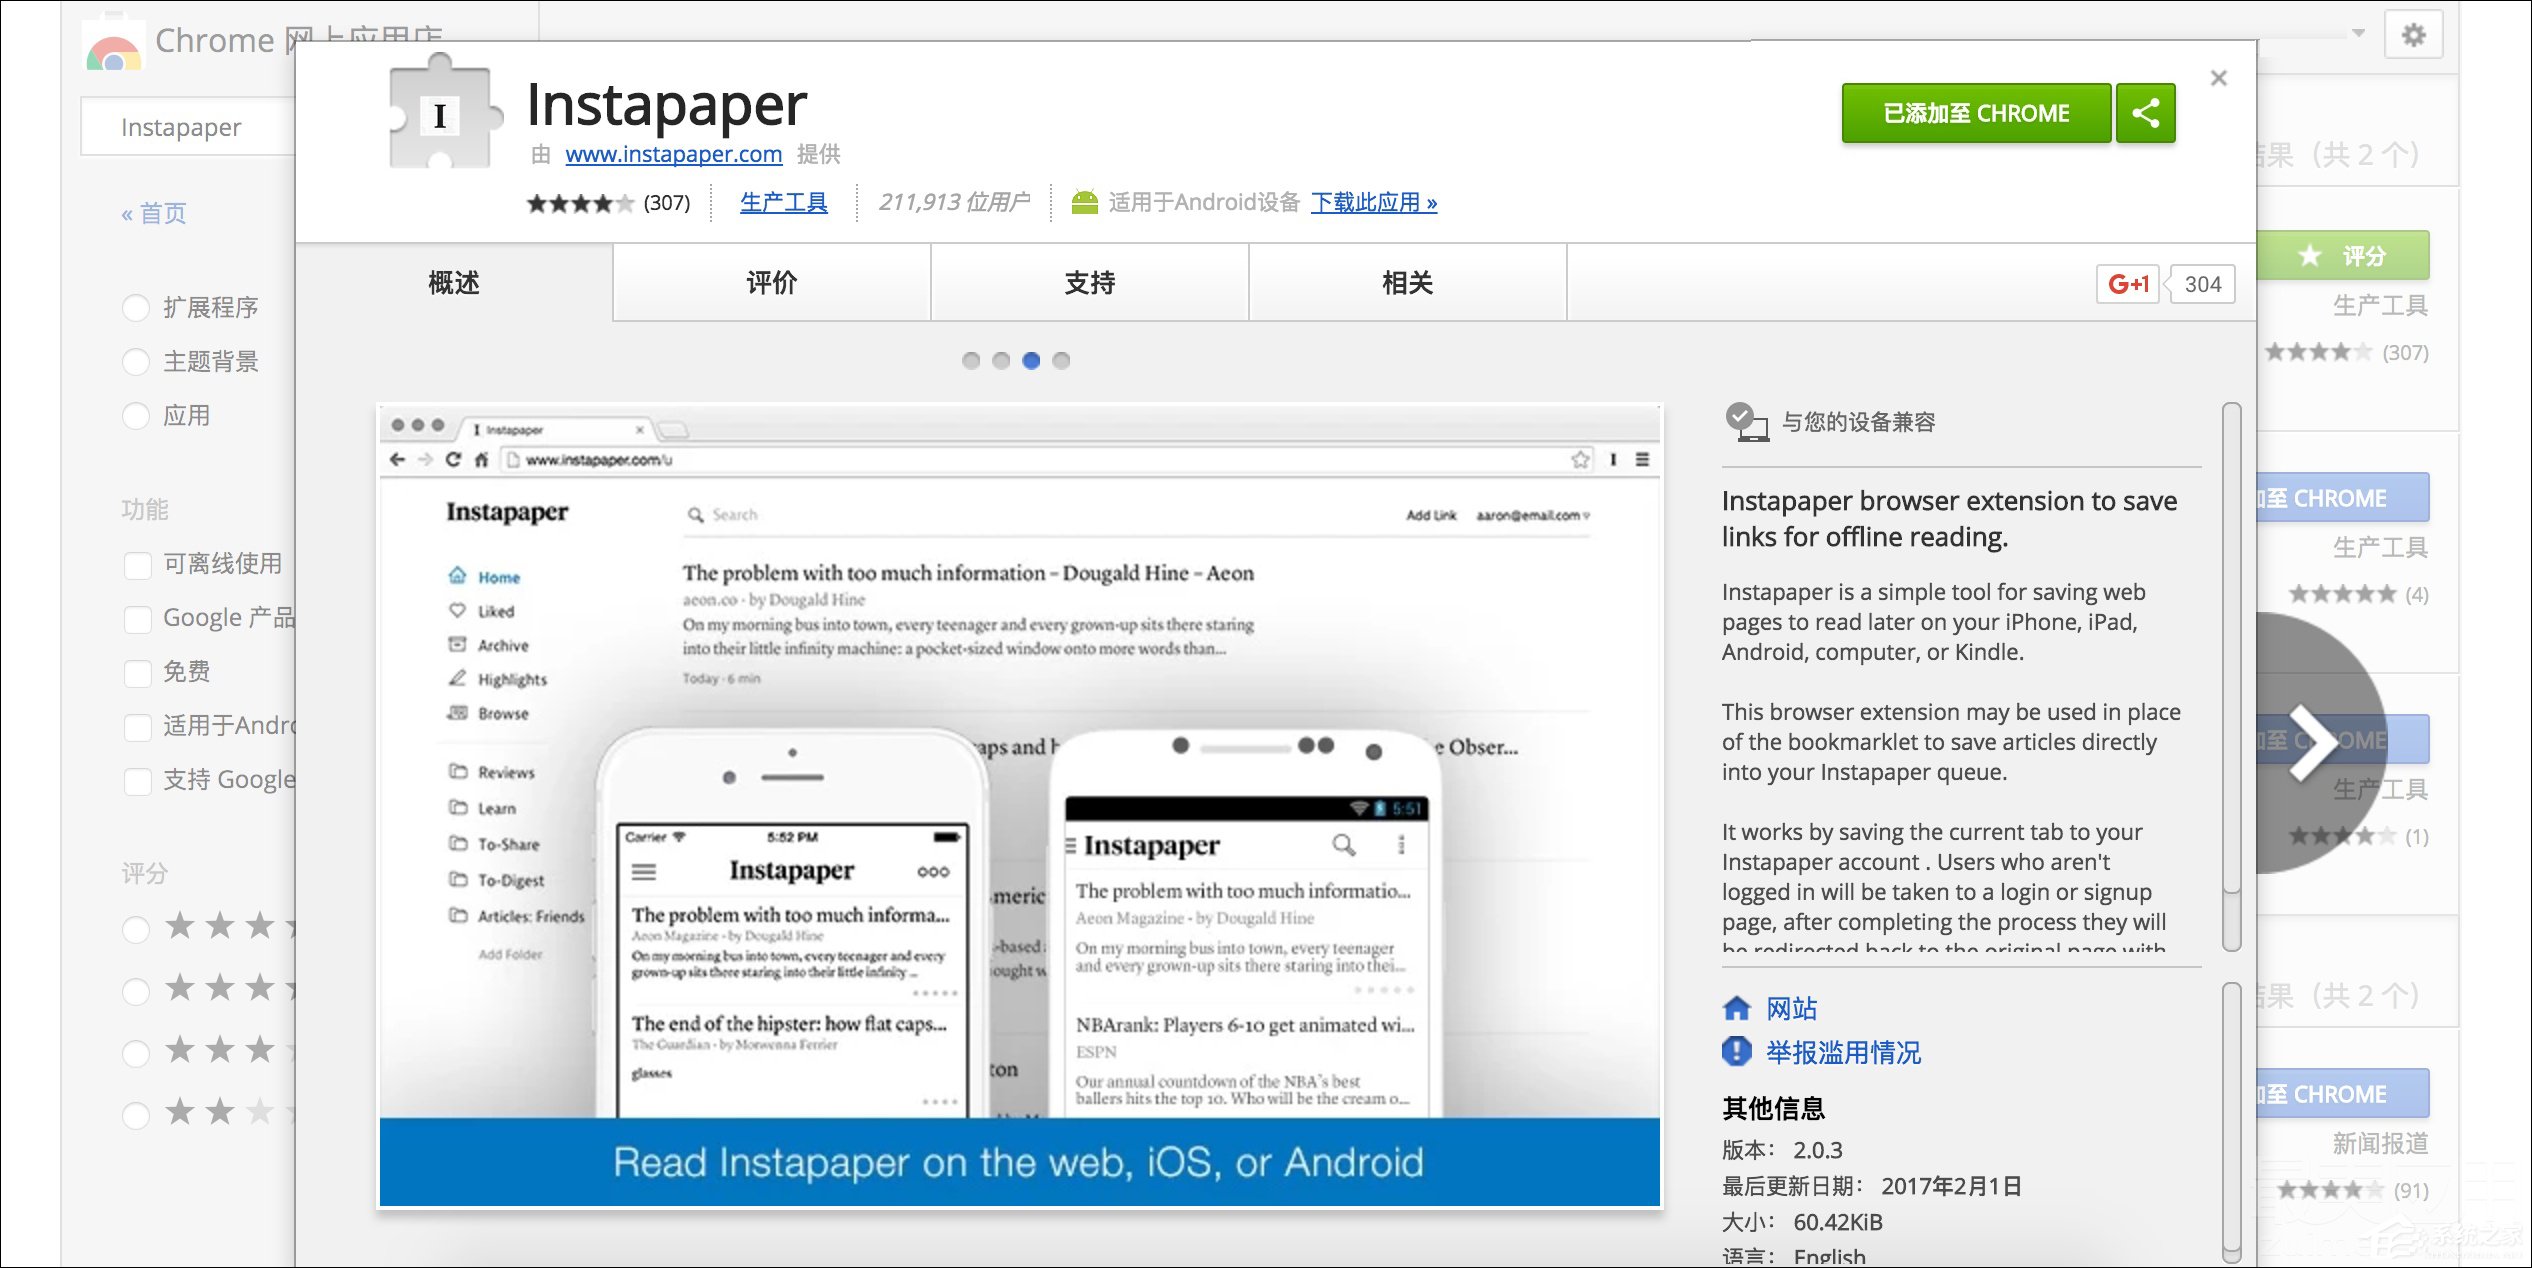
Task: Open the www.instapaper.com link
Action: pos(673,154)
